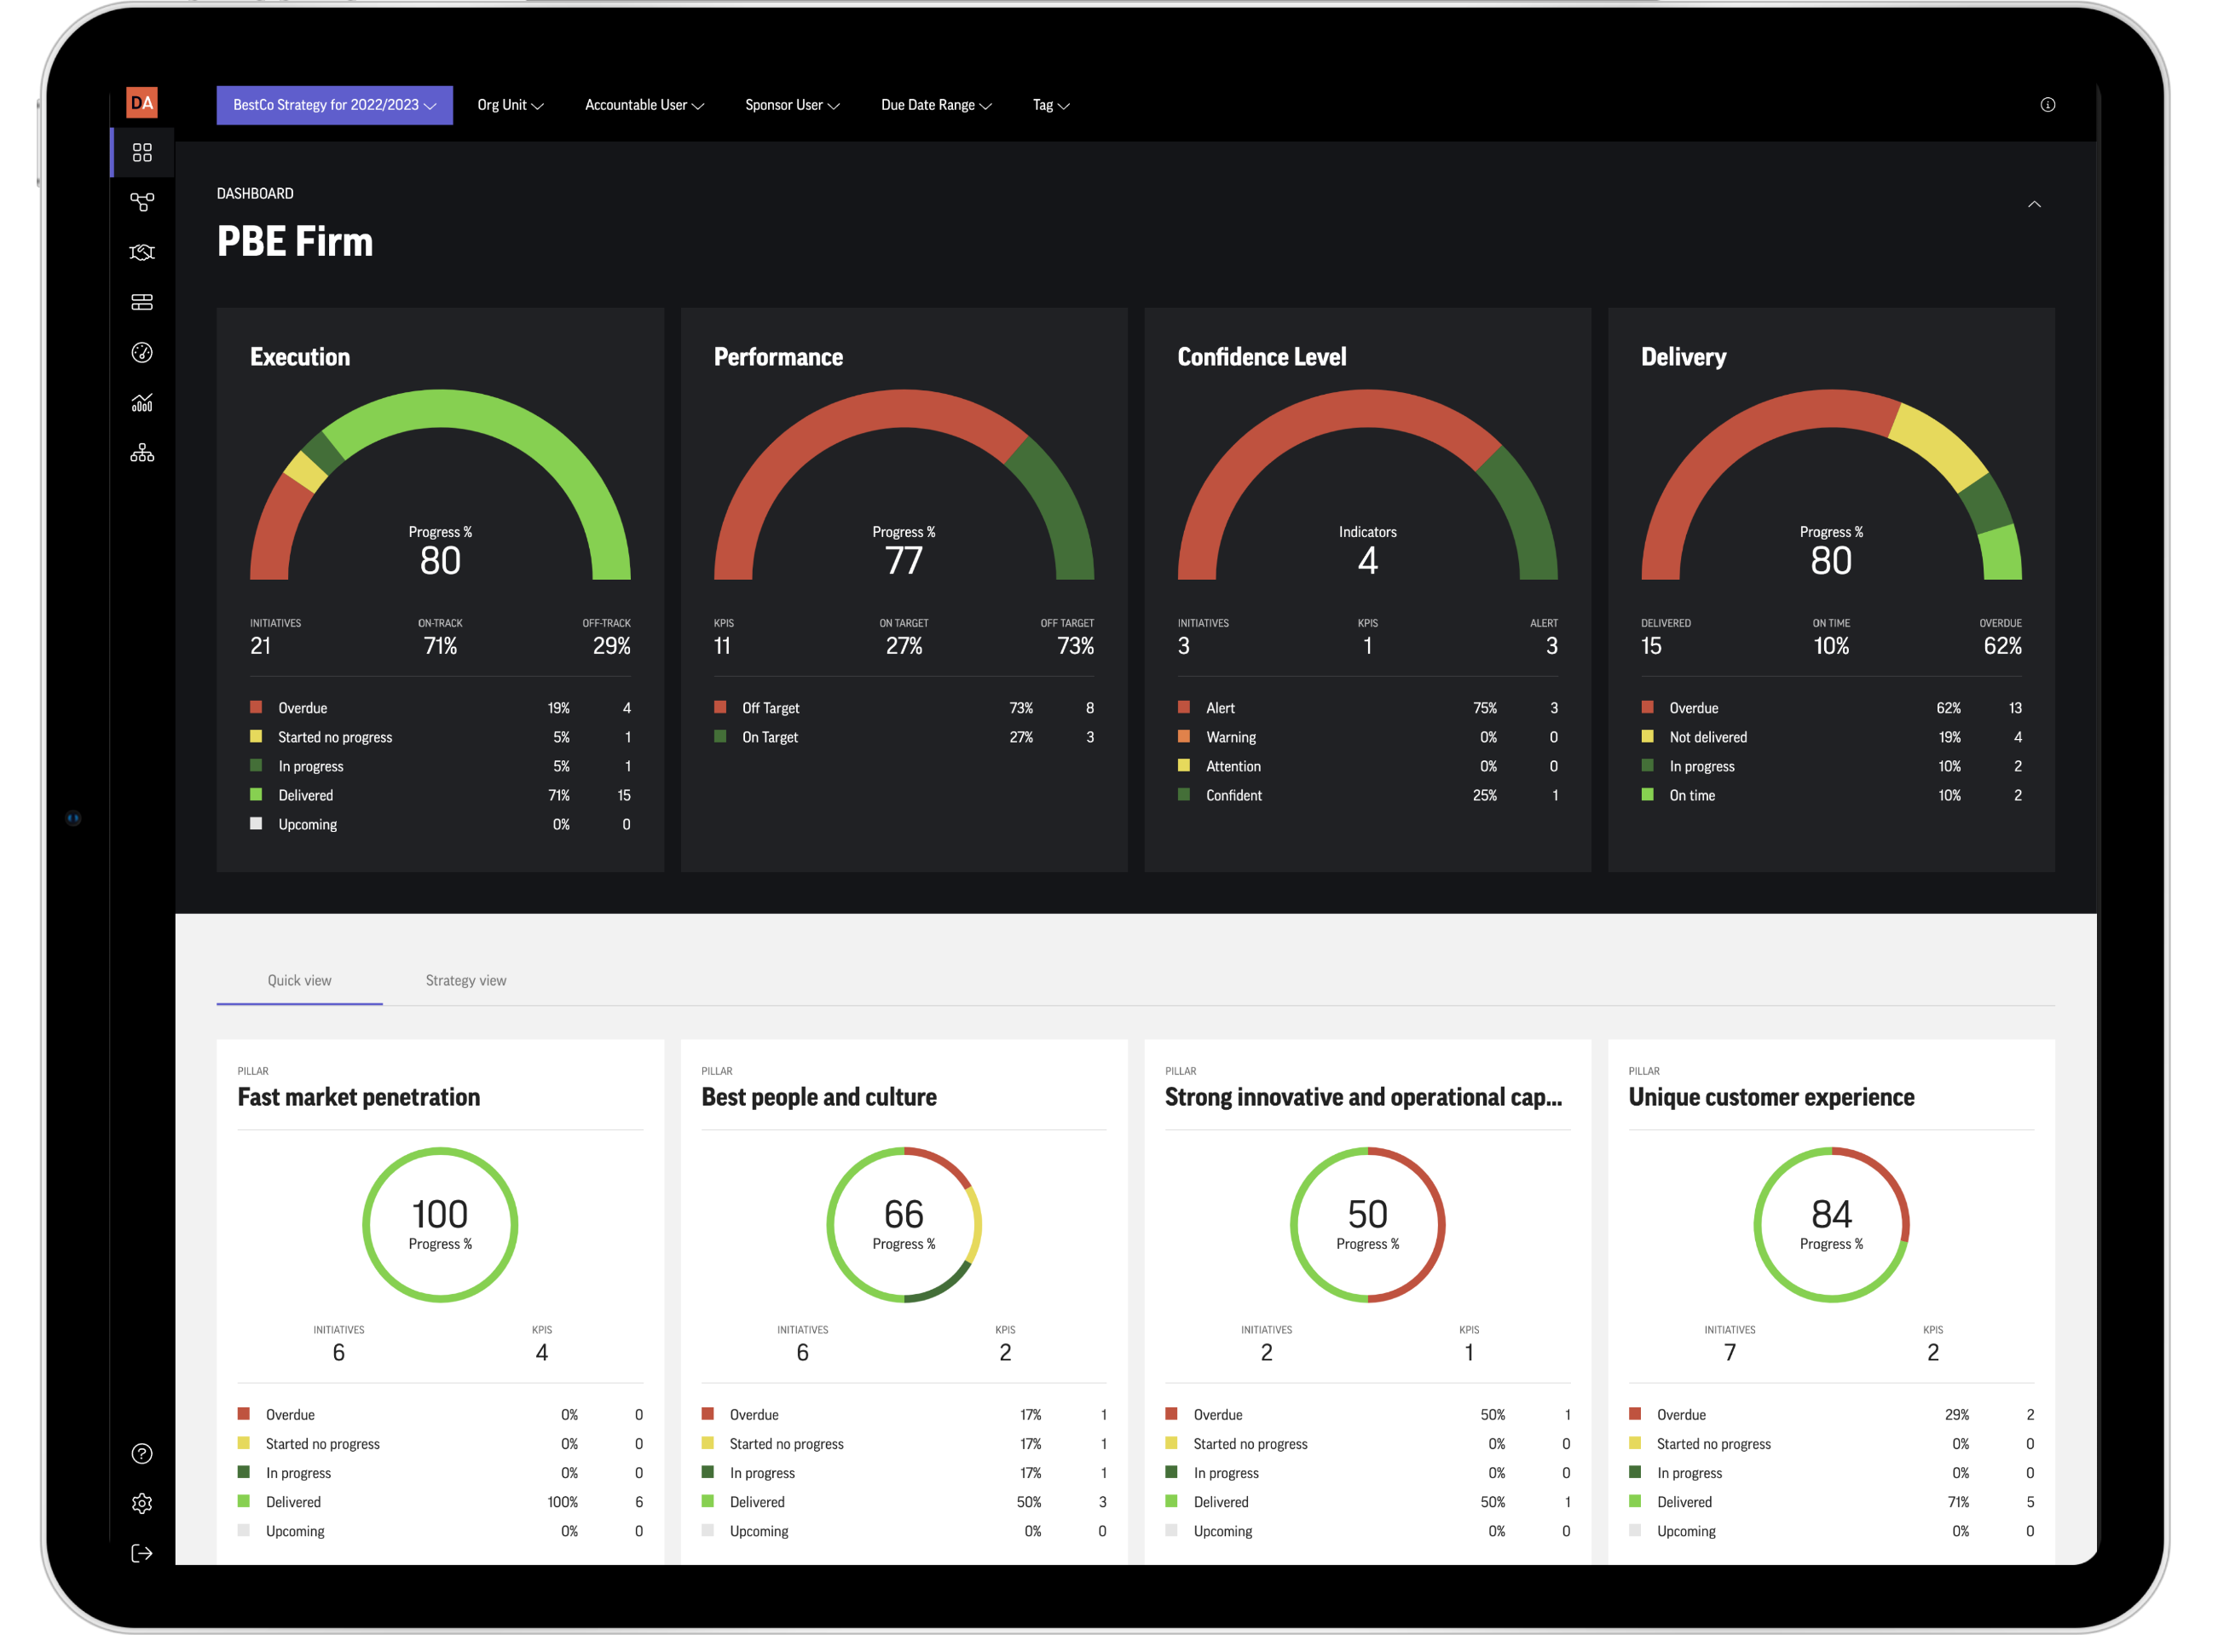The image size is (2218, 1652).
Task: Open the help question mark icon
Action: pyautogui.click(x=142, y=1454)
